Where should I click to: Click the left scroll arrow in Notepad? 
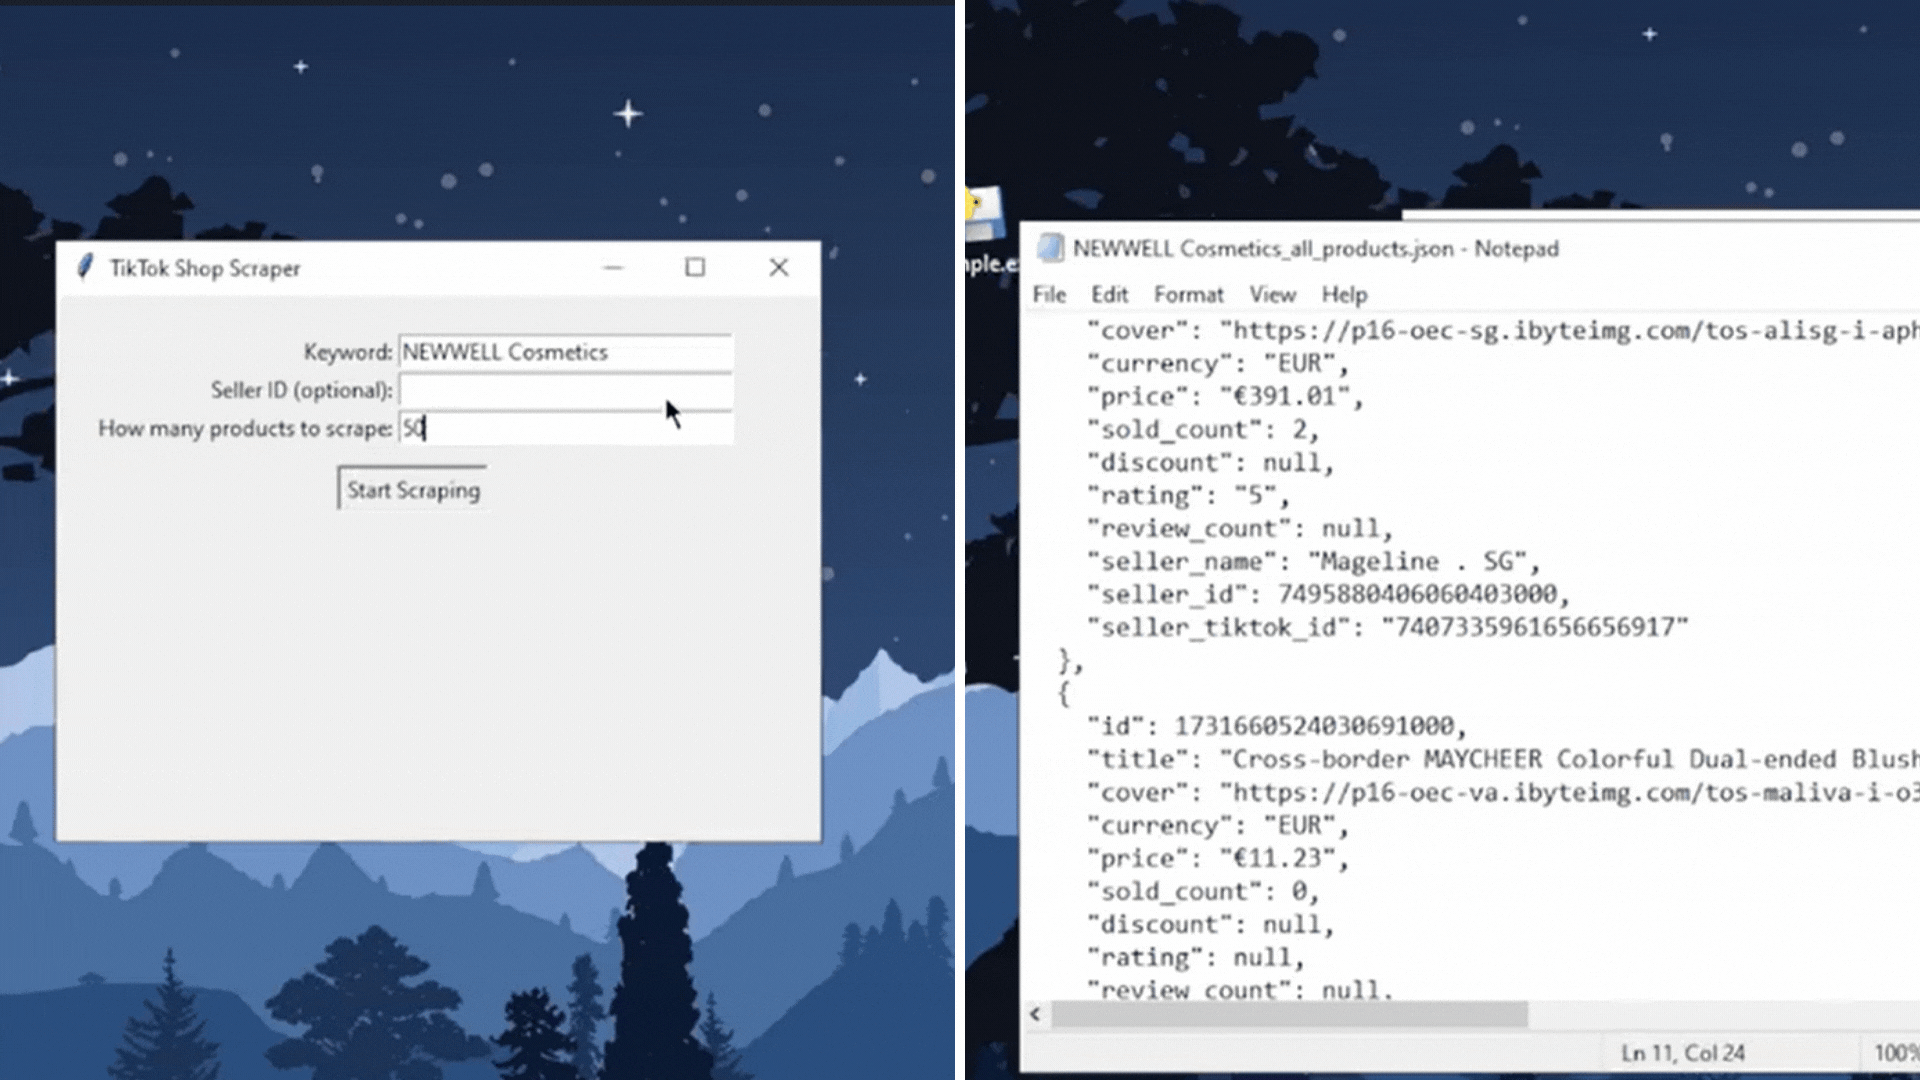pos(1035,1015)
